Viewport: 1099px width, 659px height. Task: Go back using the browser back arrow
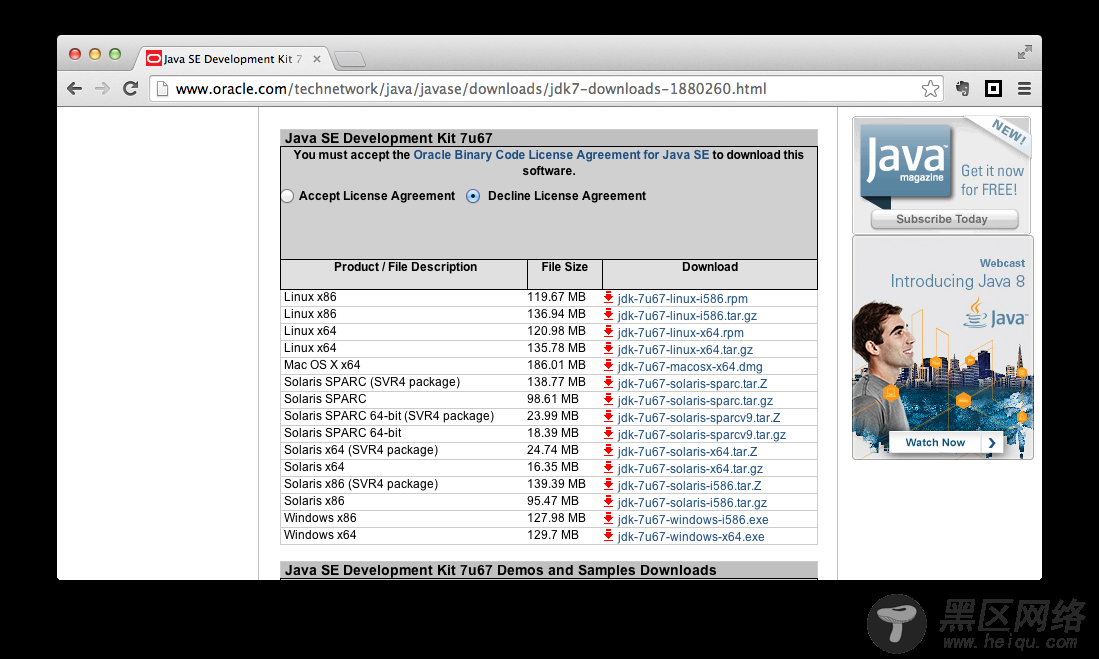point(74,88)
